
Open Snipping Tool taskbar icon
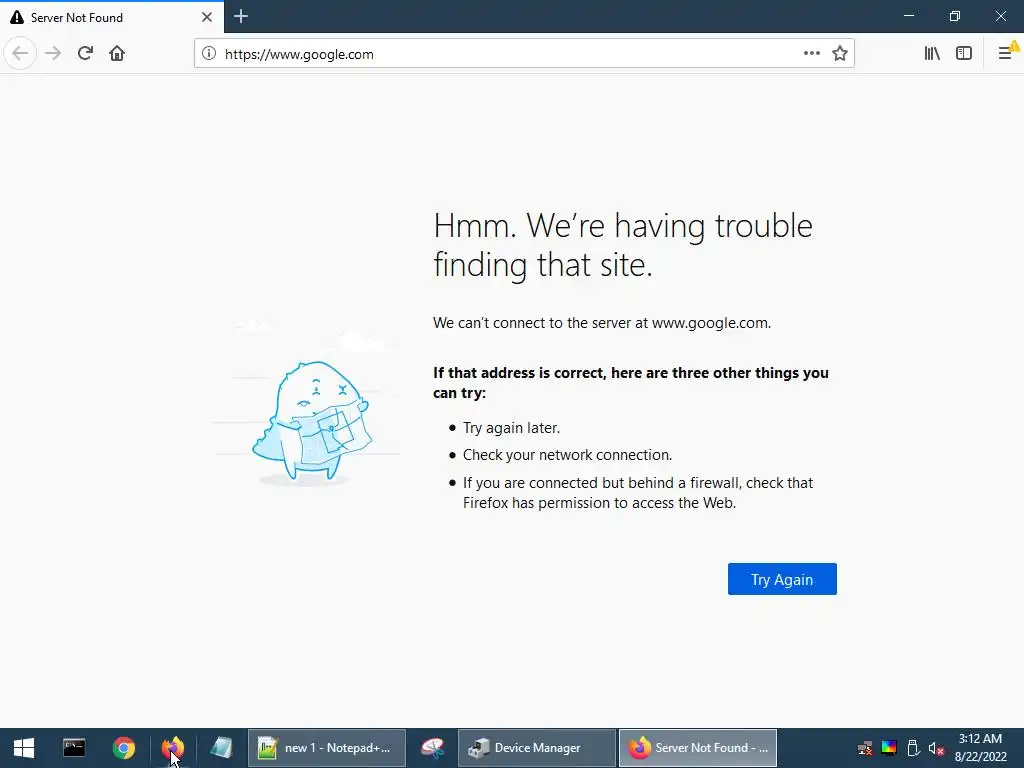432,748
